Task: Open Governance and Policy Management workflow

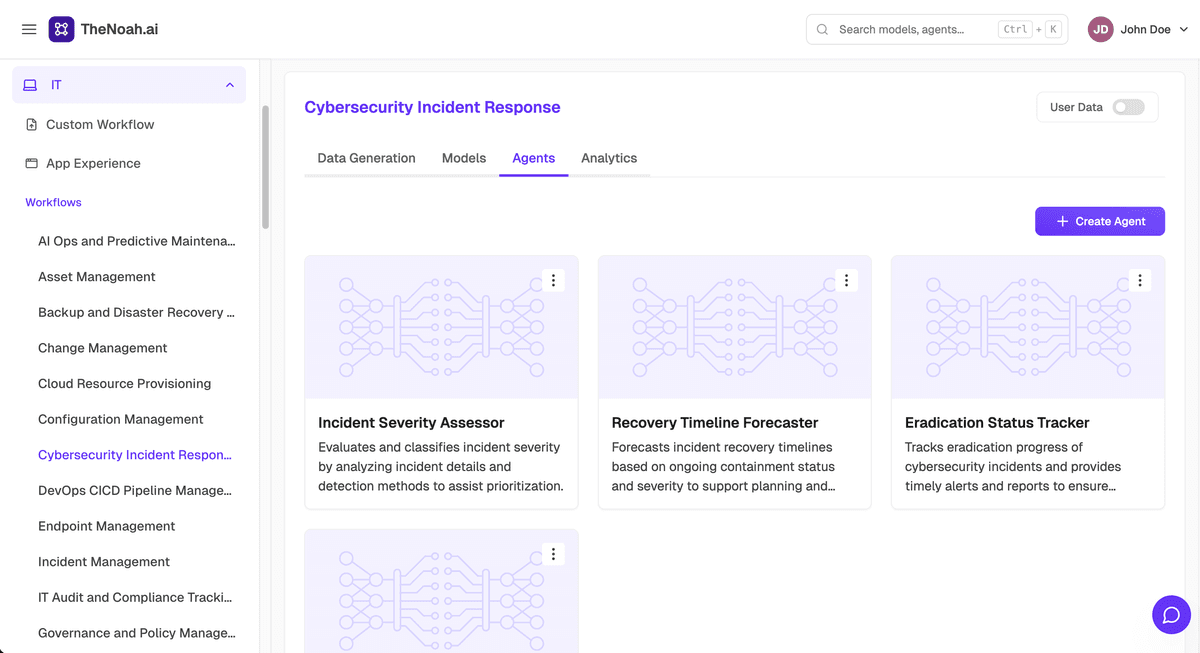Action: 137,633
